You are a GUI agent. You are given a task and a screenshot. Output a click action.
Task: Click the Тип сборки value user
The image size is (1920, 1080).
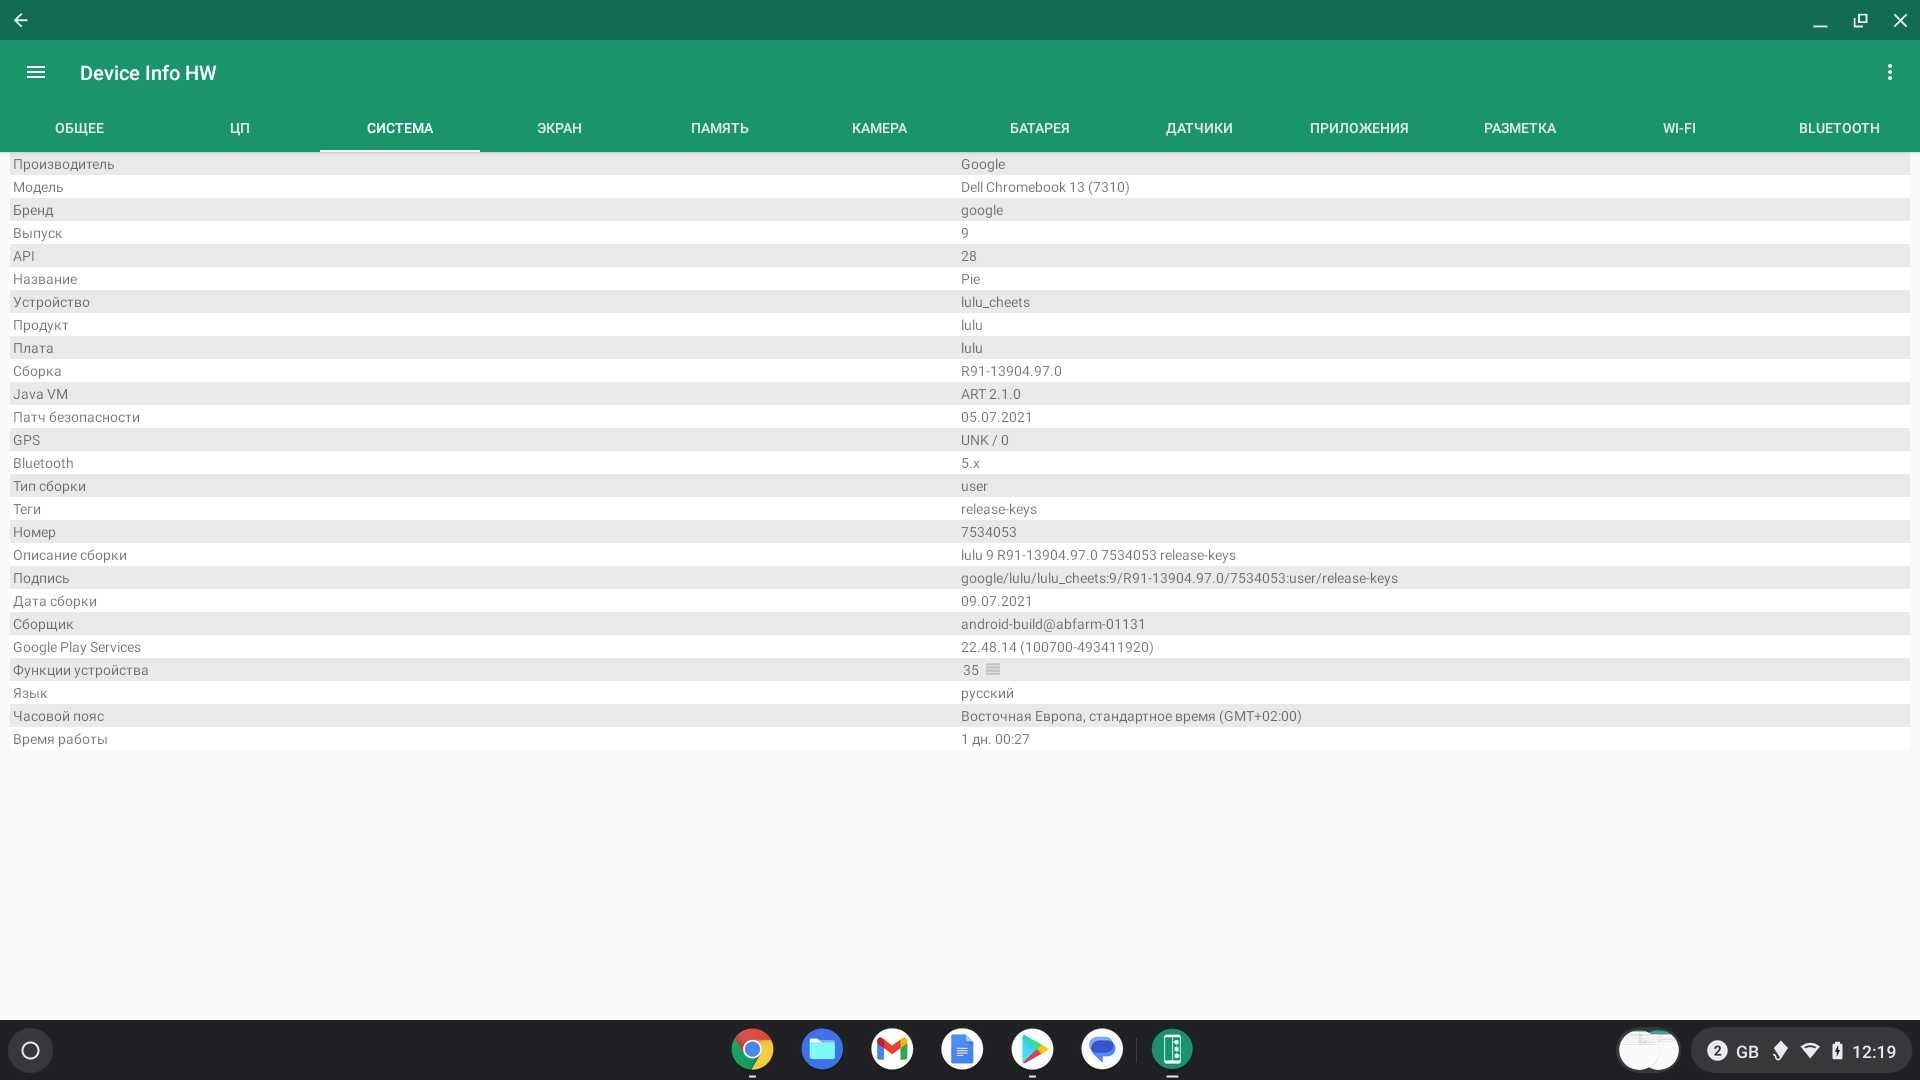974,486
